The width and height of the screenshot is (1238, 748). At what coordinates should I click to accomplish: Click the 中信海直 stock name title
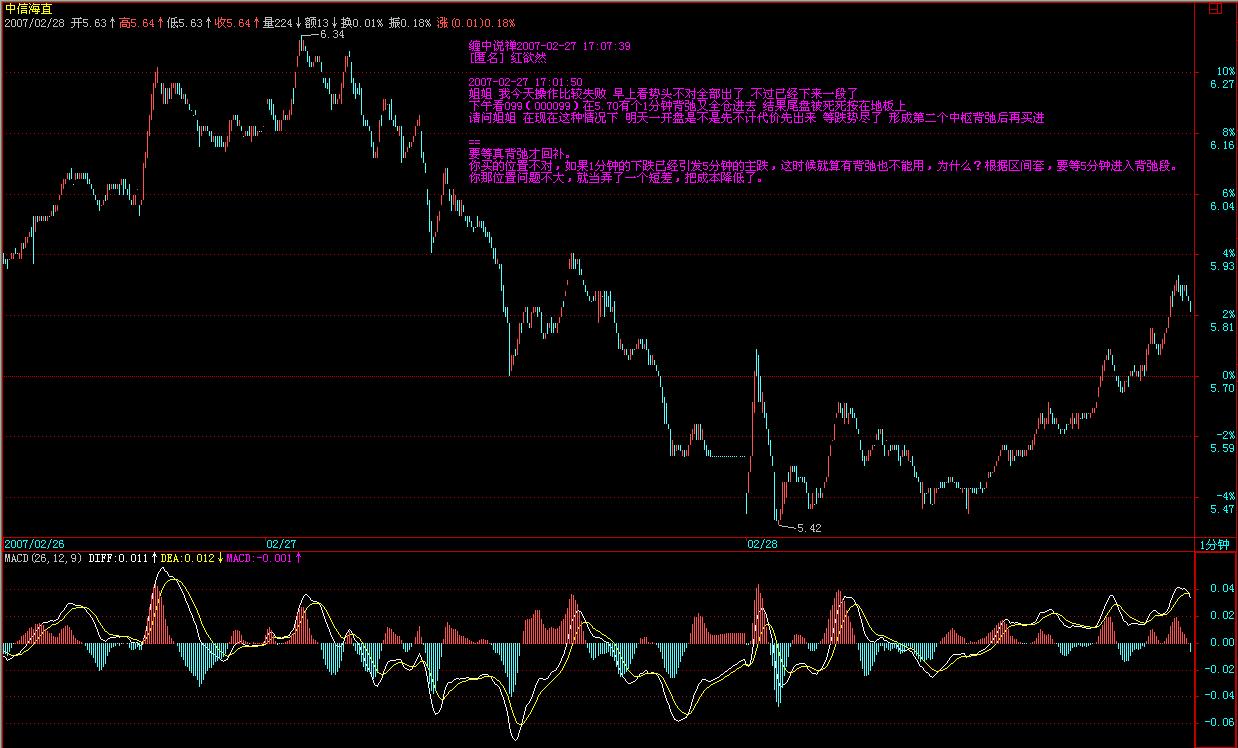(27, 8)
